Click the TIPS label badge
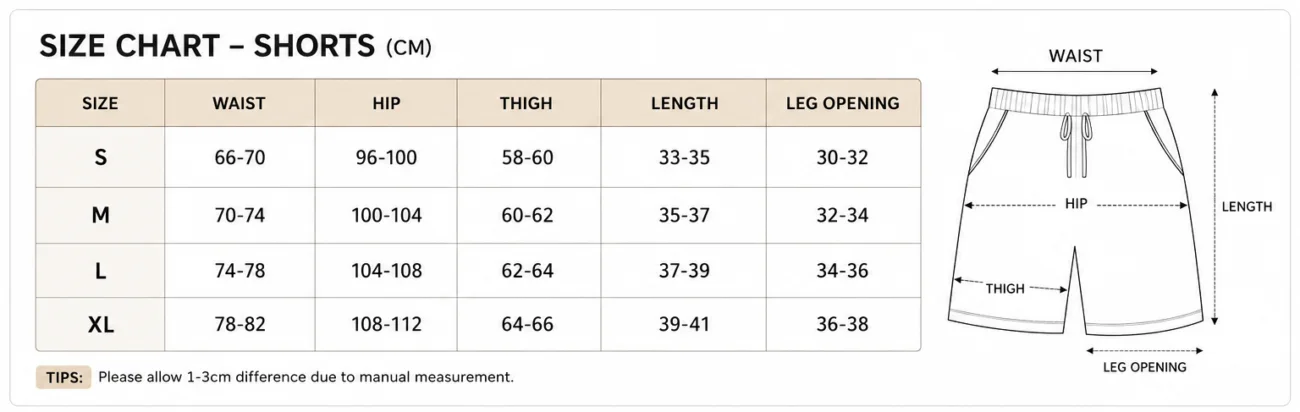The height and width of the screenshot is (412, 1300). pos(65,378)
